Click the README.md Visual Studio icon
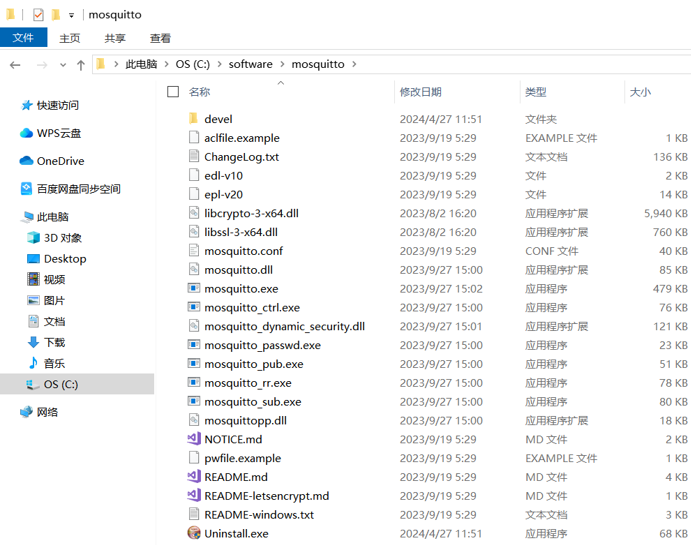 pos(194,477)
